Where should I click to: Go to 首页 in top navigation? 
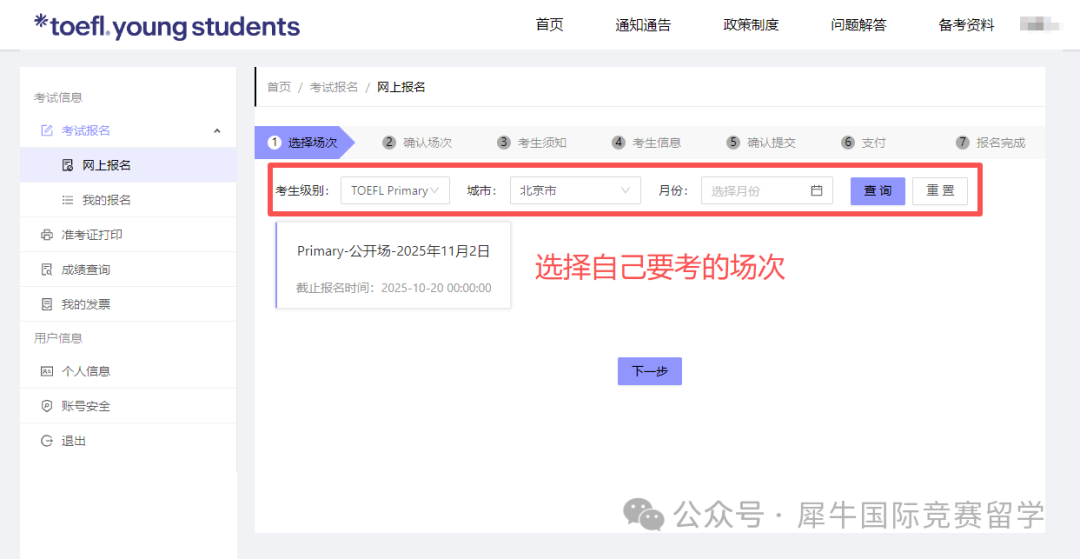coord(550,25)
